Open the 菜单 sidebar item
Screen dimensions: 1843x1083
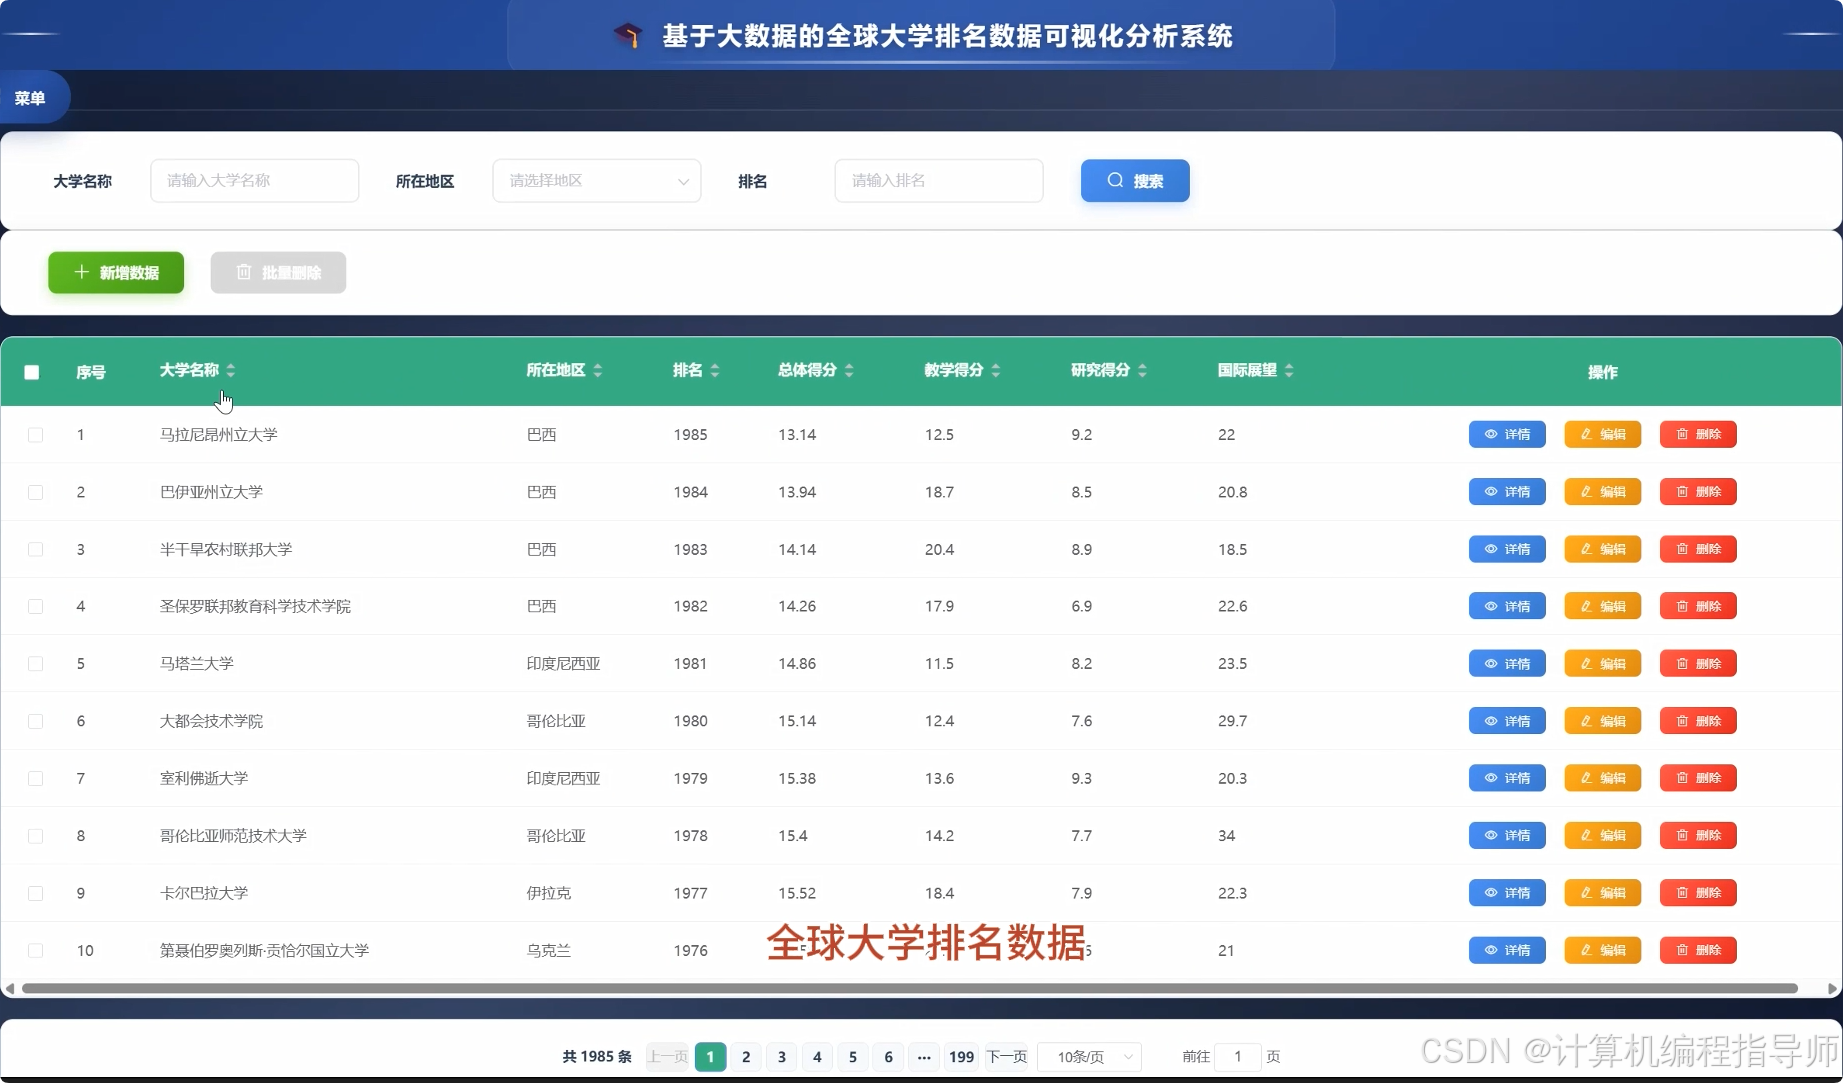(30, 97)
